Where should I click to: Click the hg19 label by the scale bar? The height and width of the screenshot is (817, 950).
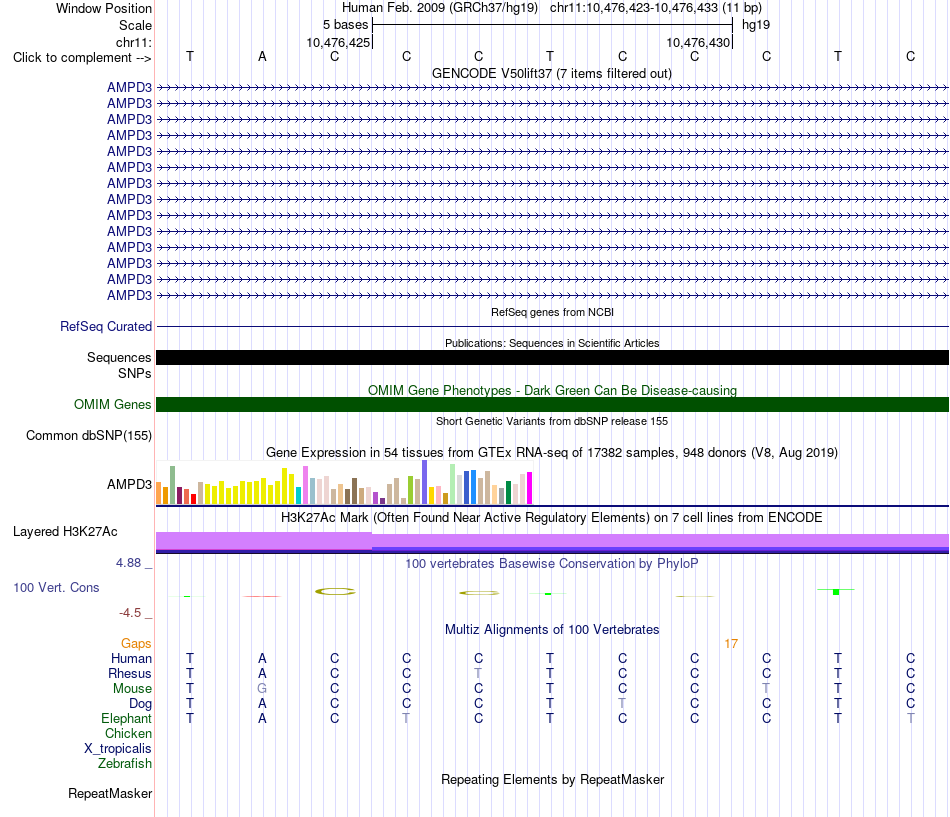point(756,25)
